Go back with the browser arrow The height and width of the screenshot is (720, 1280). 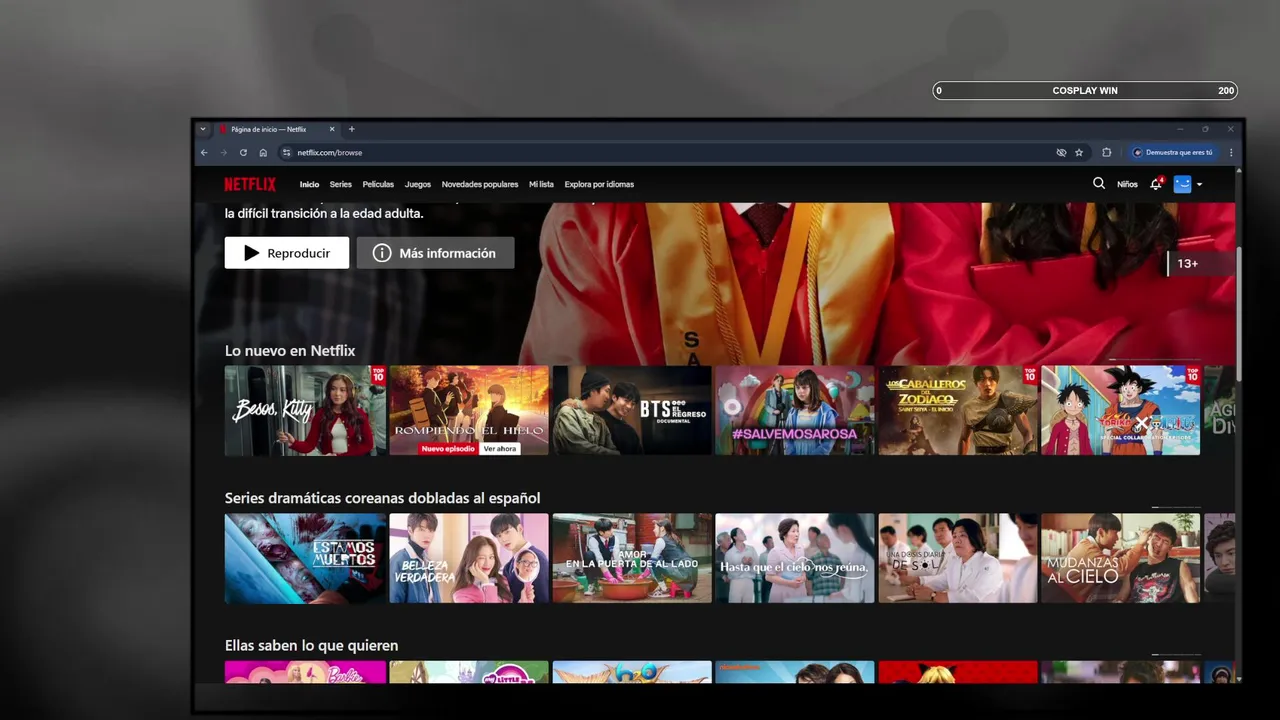coord(204,153)
